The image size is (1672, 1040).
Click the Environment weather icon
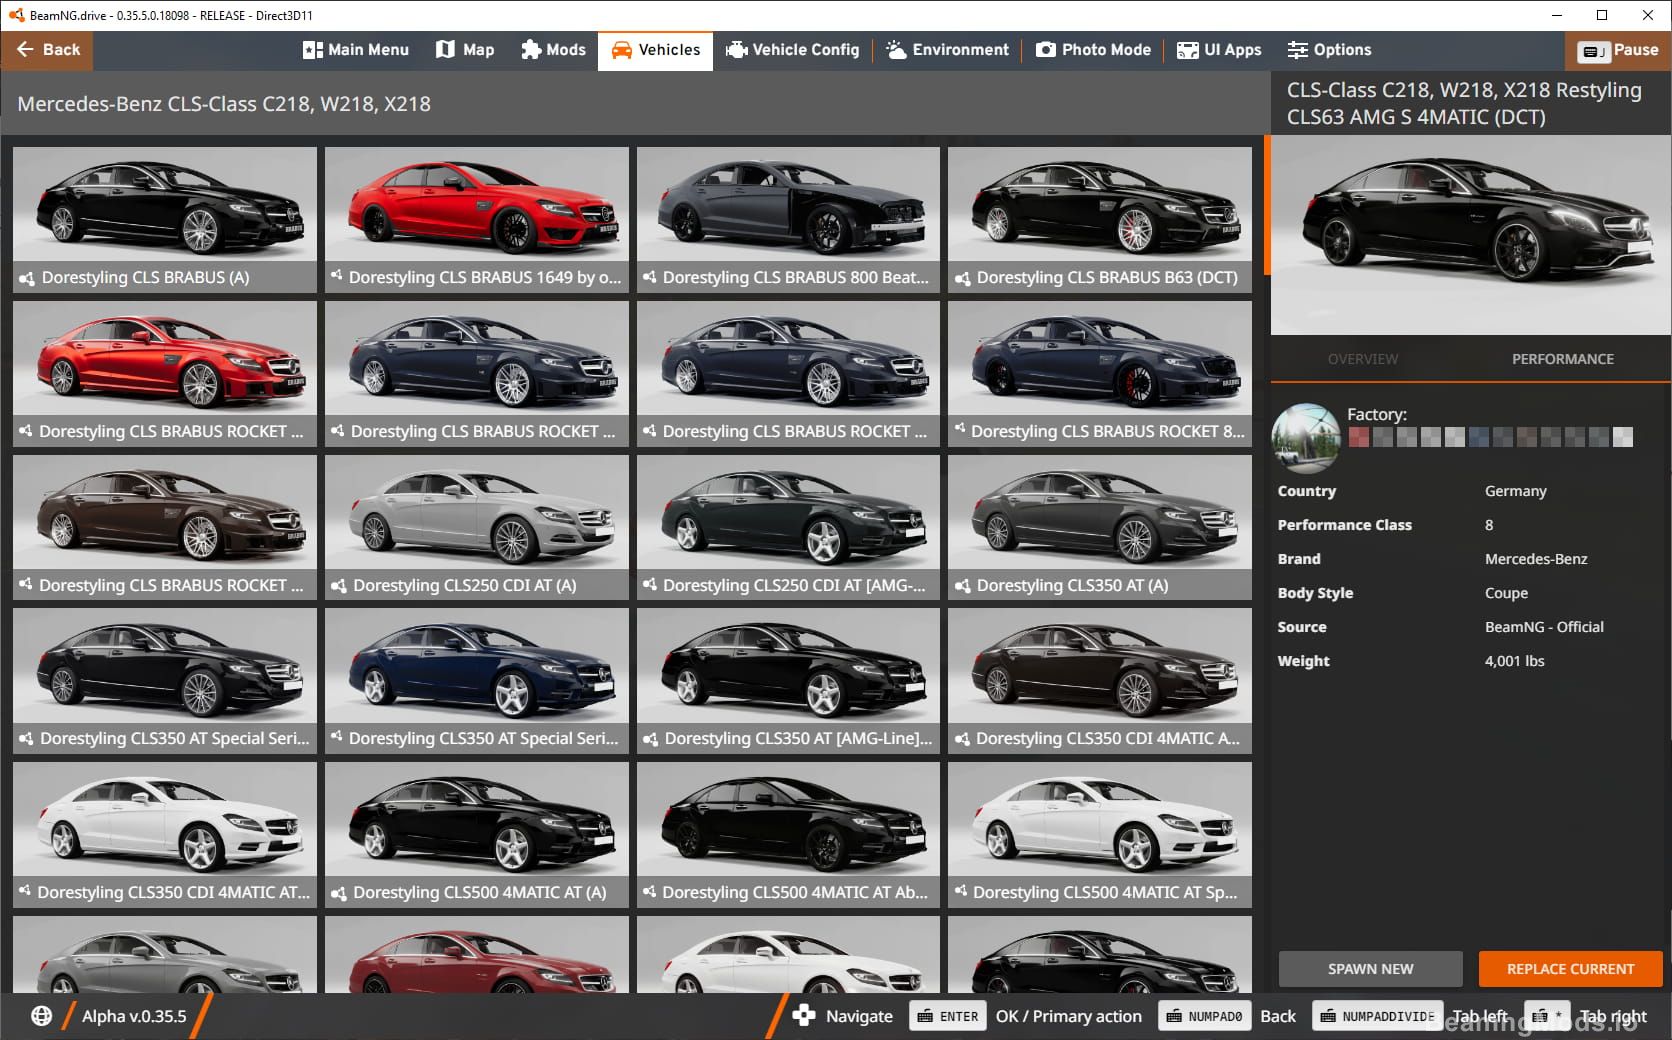pos(896,50)
